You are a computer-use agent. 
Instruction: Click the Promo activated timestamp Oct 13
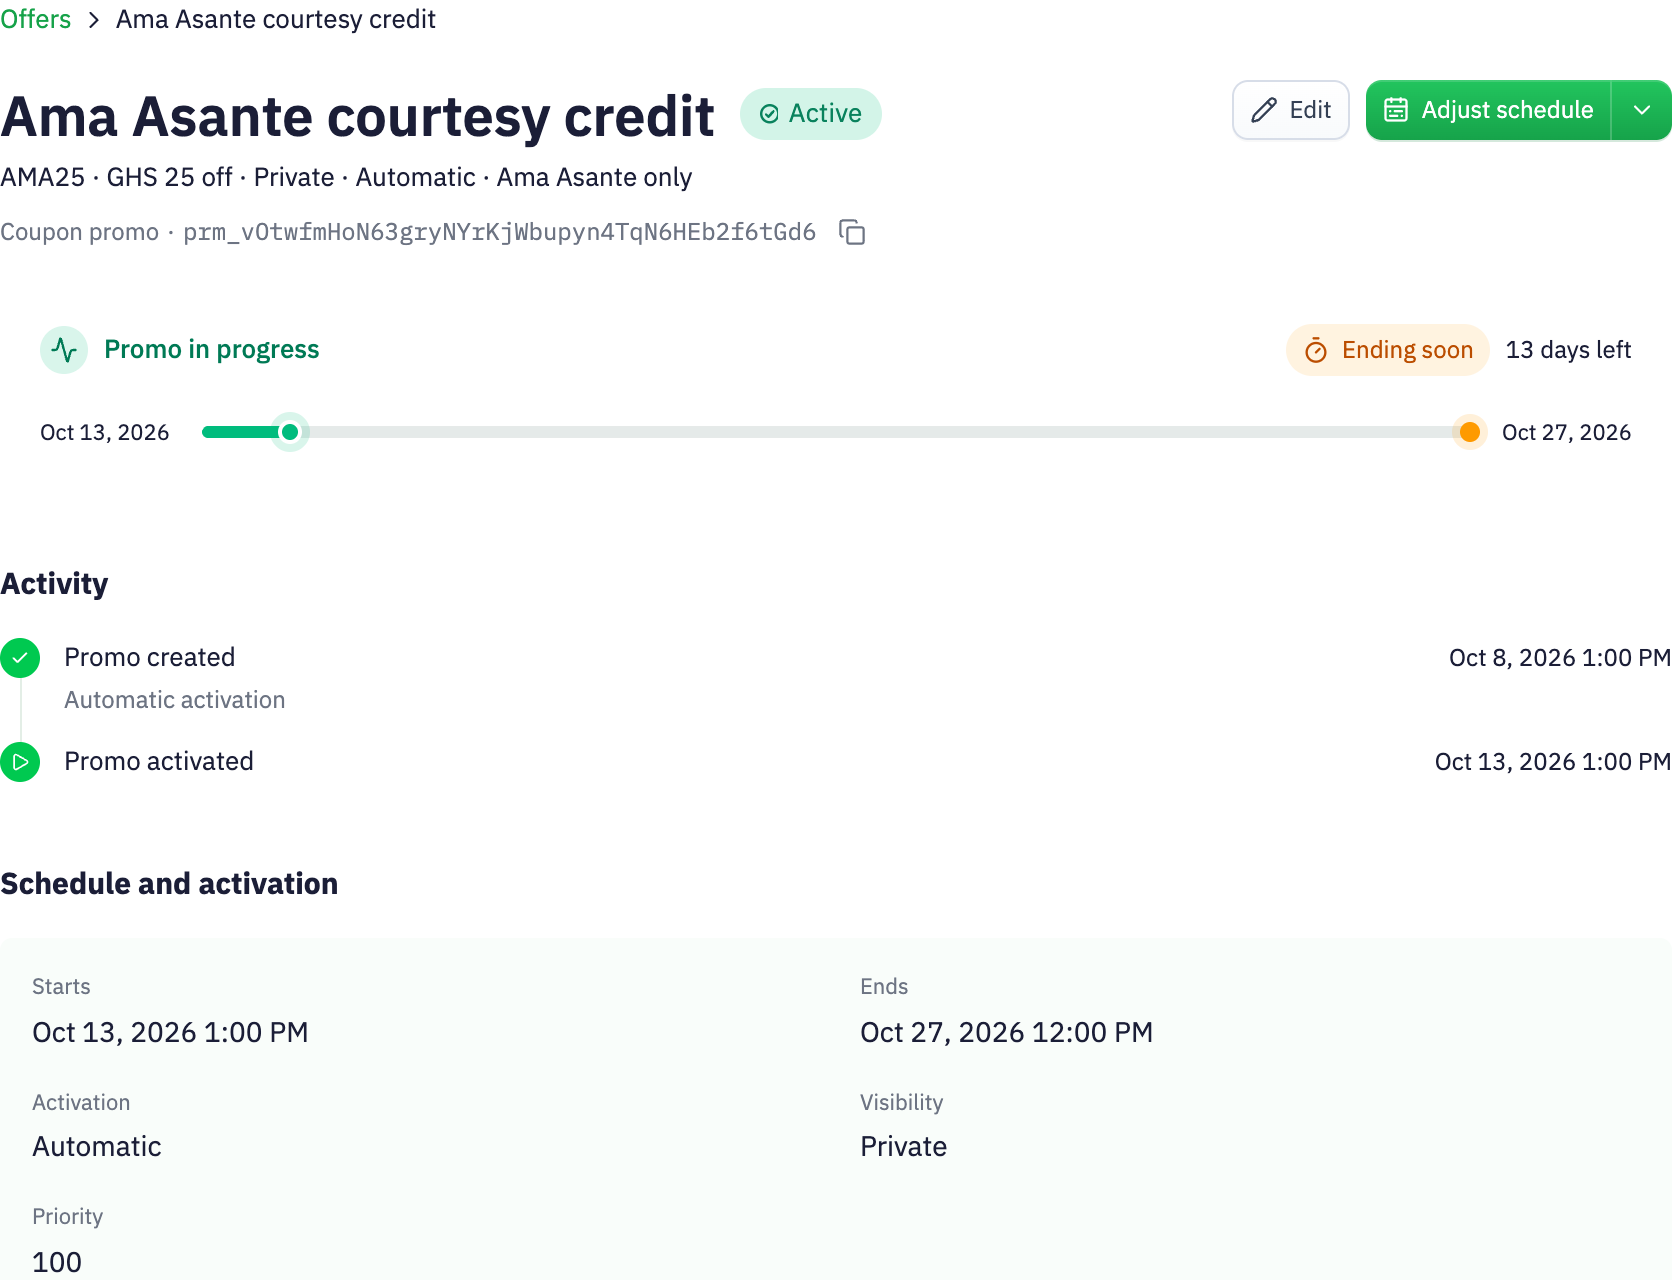[1553, 762]
